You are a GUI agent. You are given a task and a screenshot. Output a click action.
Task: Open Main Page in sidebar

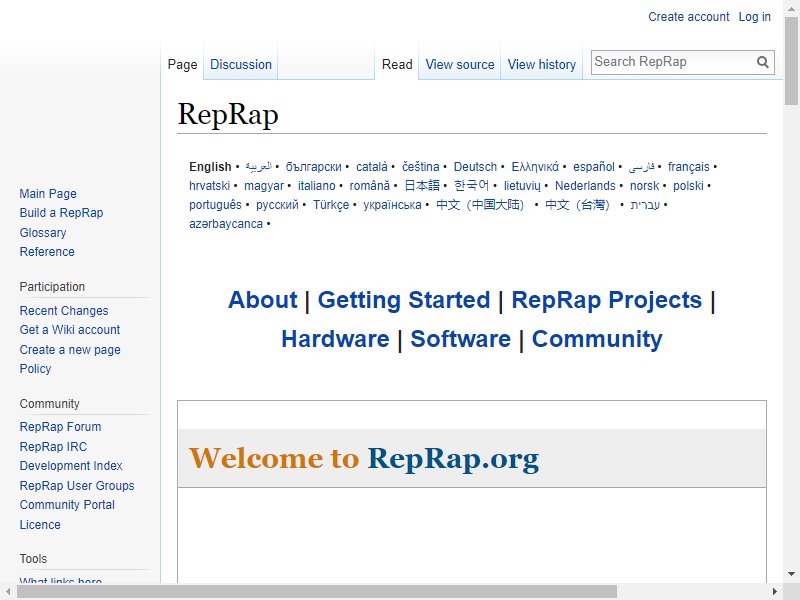coord(48,194)
